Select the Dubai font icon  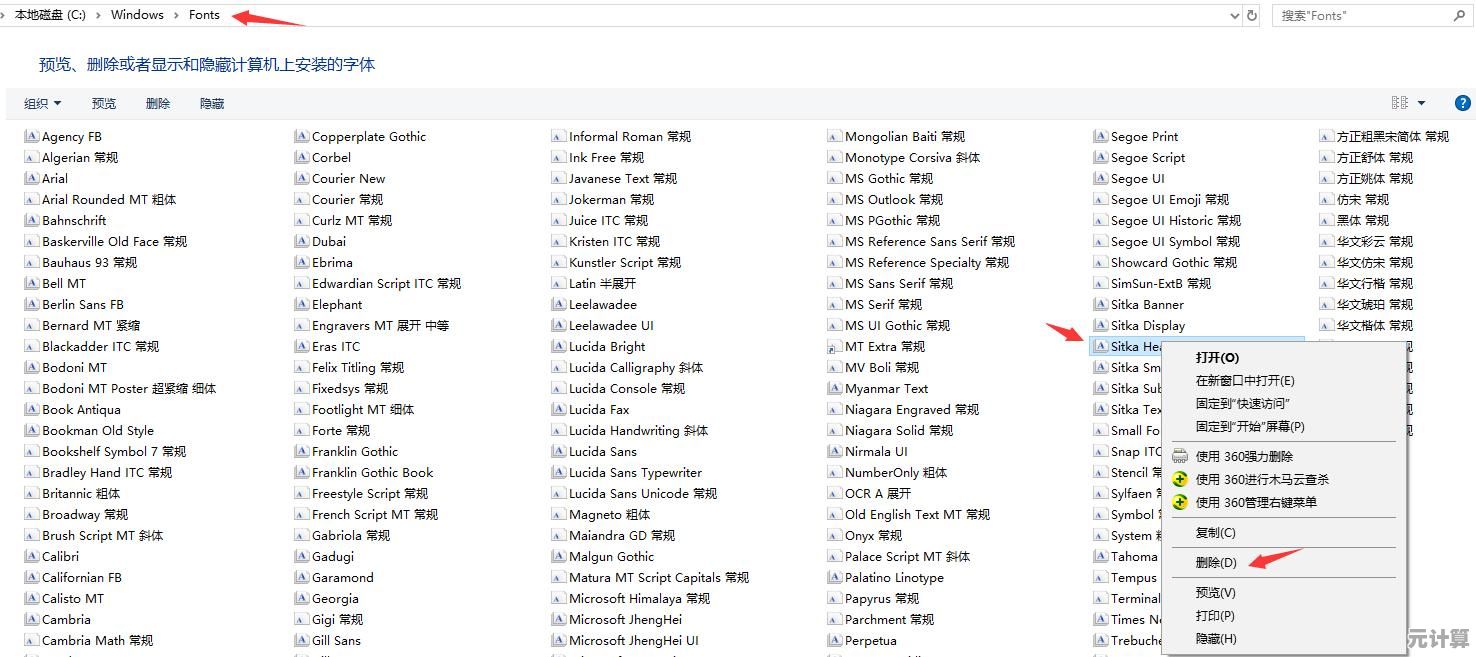[x=301, y=241]
